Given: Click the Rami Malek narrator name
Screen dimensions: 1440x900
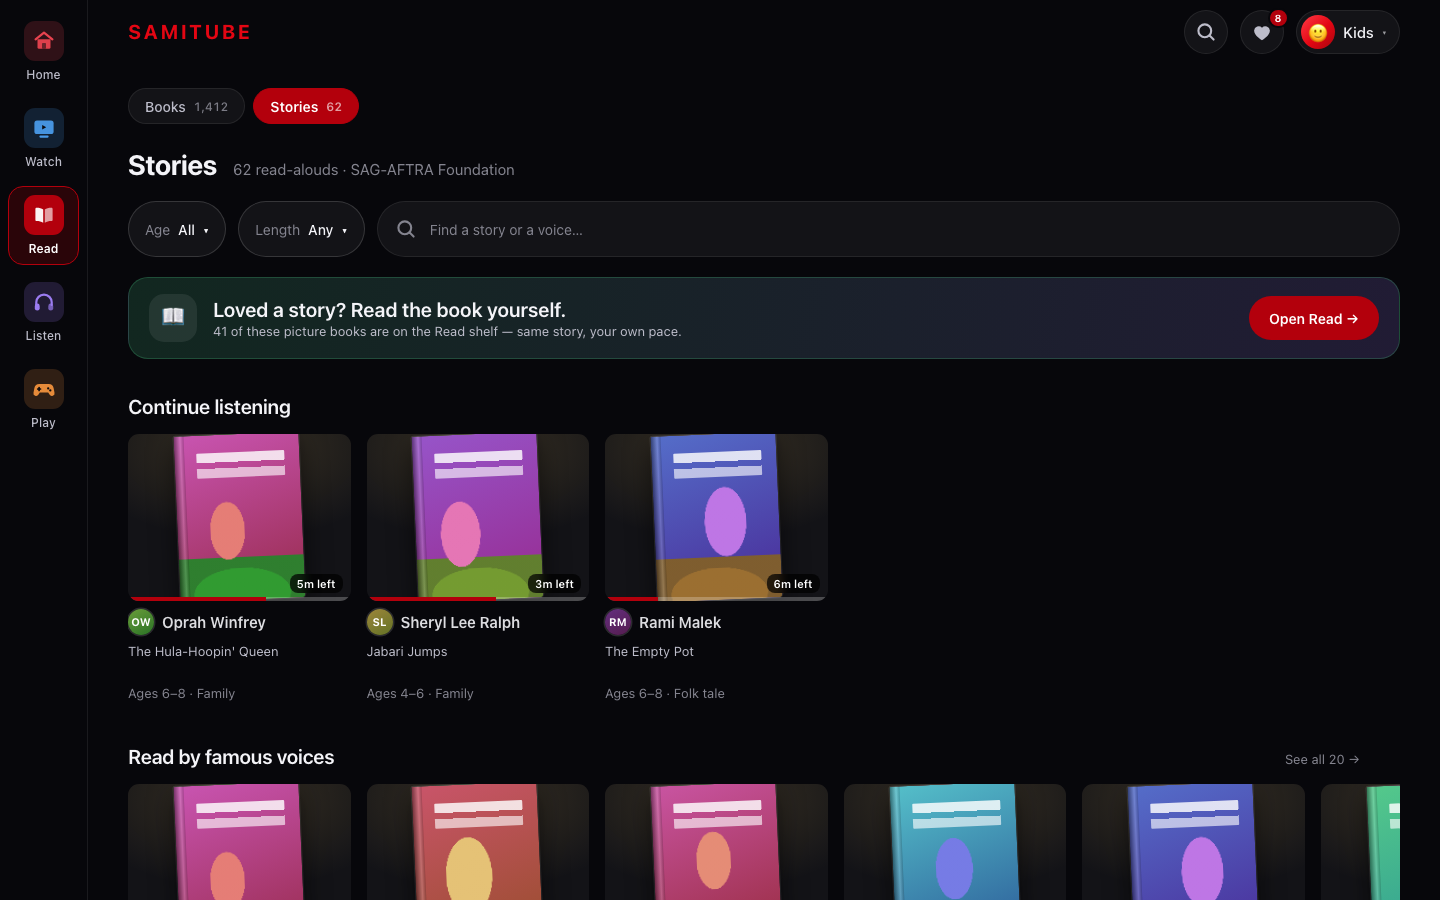Looking at the screenshot, I should pyautogui.click(x=680, y=622).
